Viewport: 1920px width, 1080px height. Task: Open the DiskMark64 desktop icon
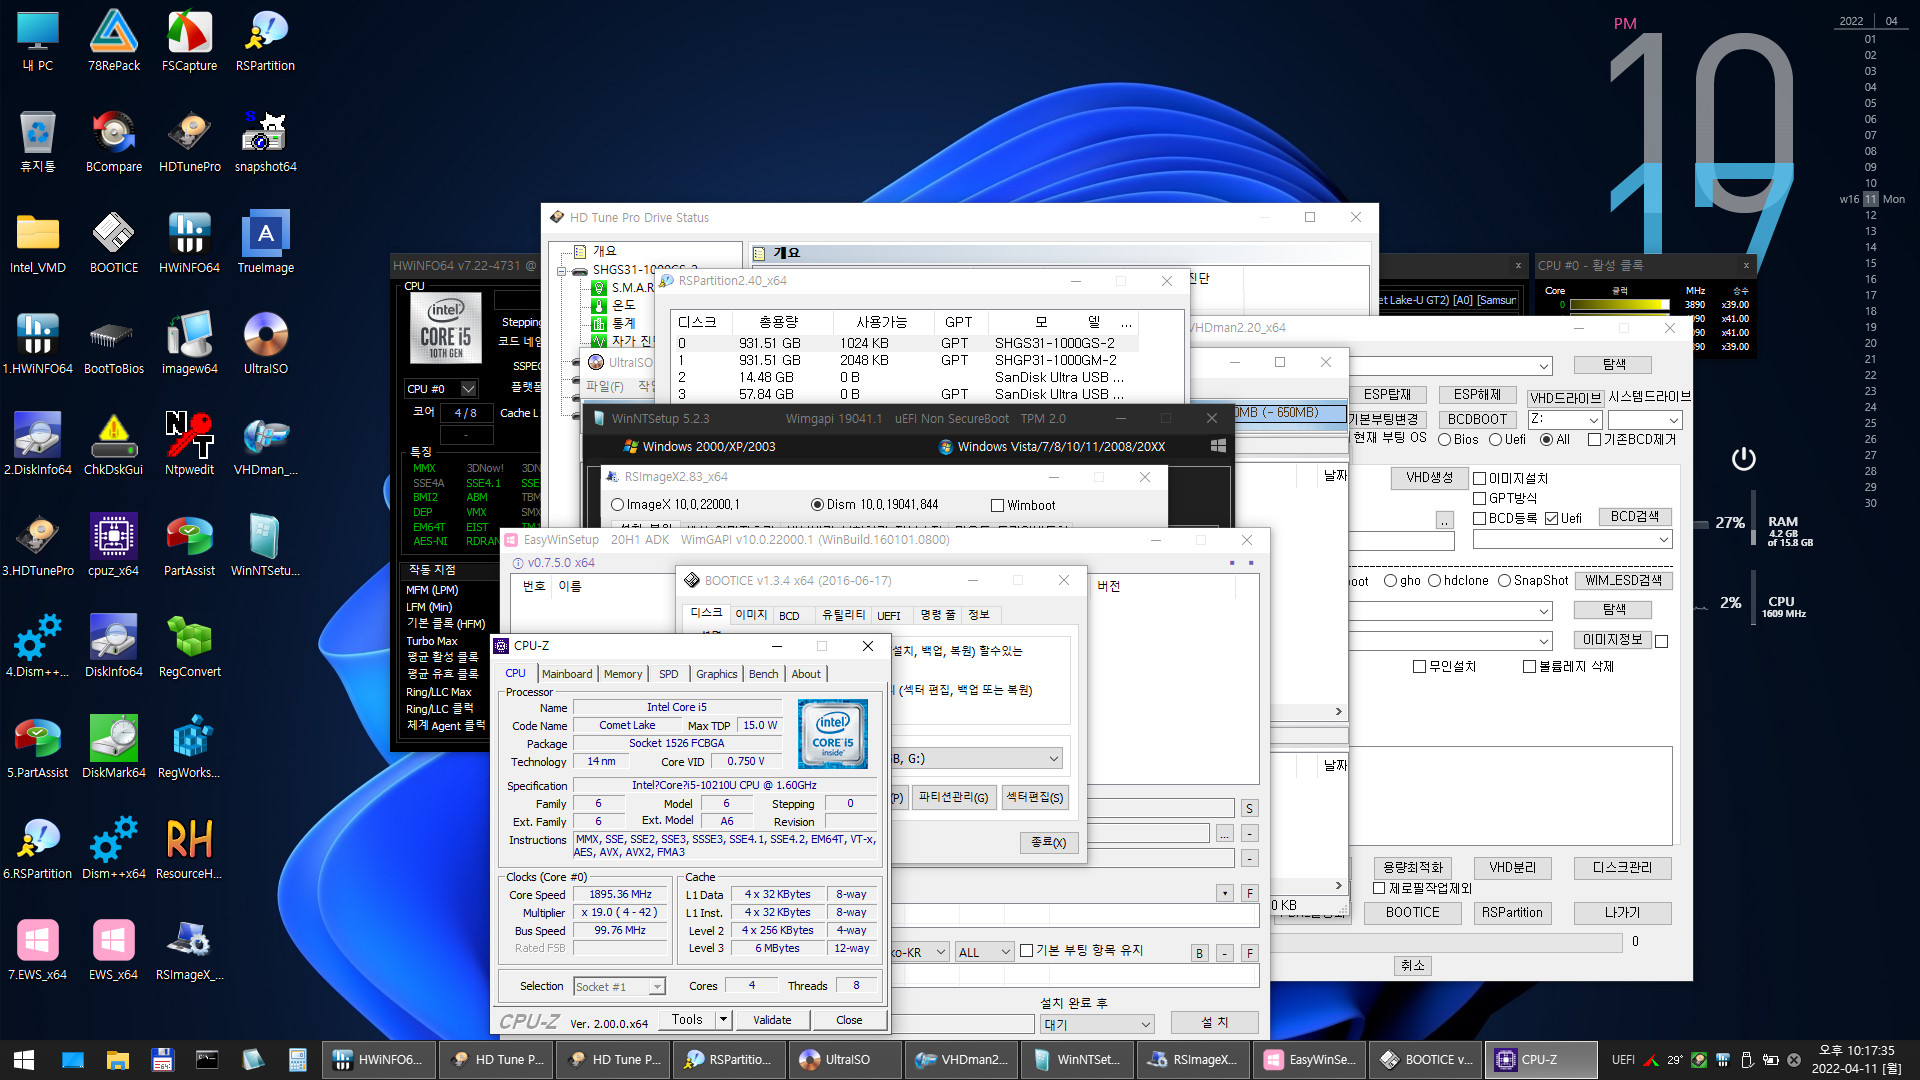tap(114, 748)
